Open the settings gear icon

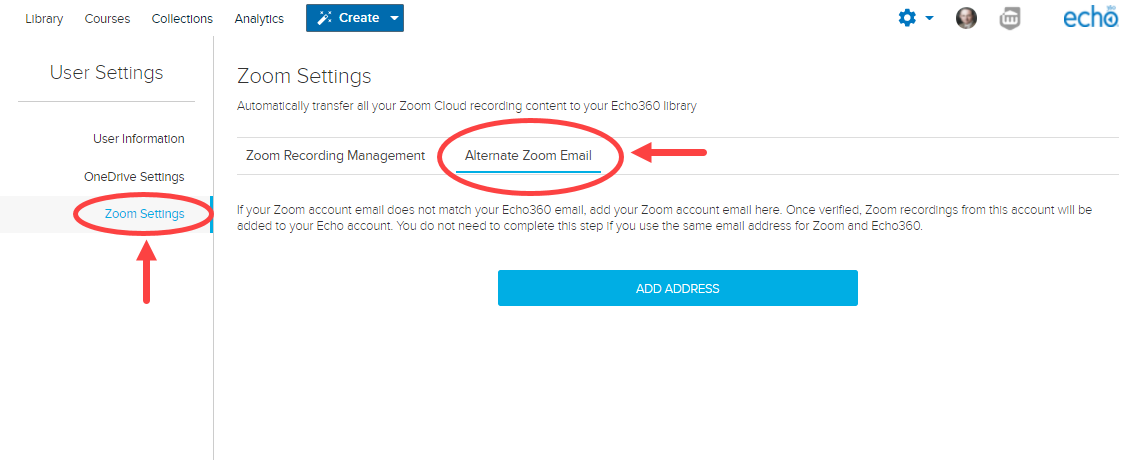click(x=907, y=18)
